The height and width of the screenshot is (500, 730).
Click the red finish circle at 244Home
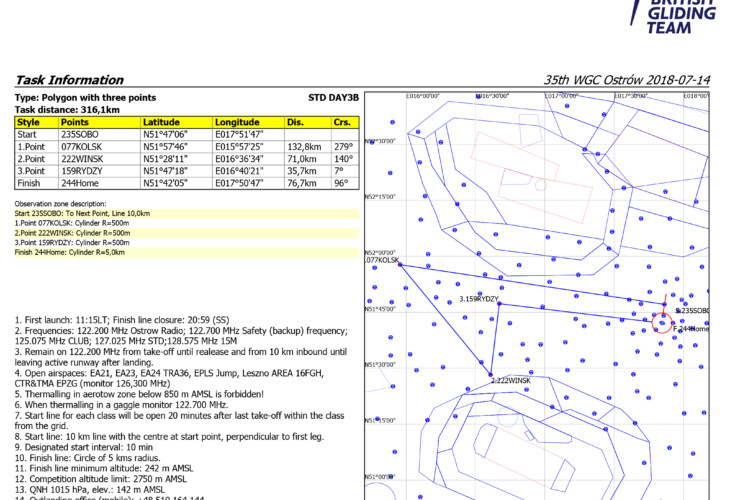pos(661,322)
